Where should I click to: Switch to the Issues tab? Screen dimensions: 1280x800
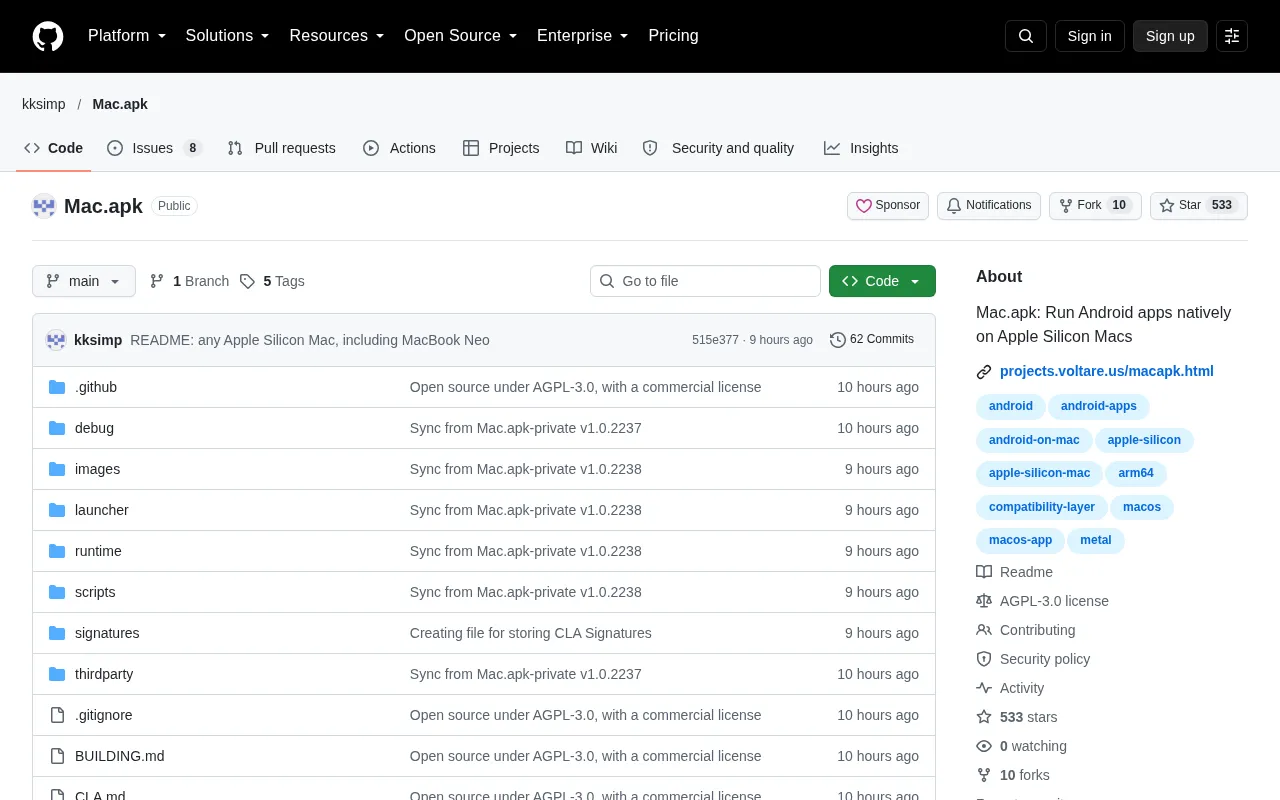pyautogui.click(x=154, y=148)
